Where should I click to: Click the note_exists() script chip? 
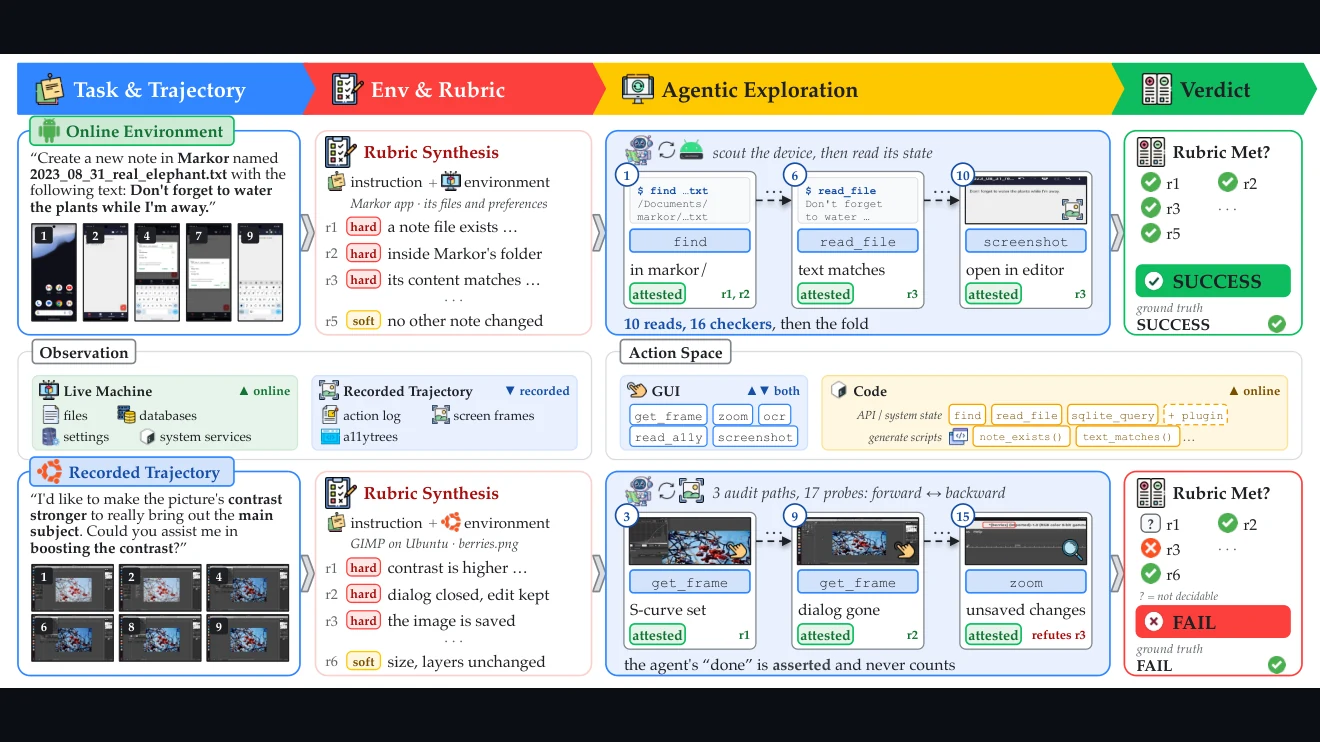click(x=1020, y=437)
